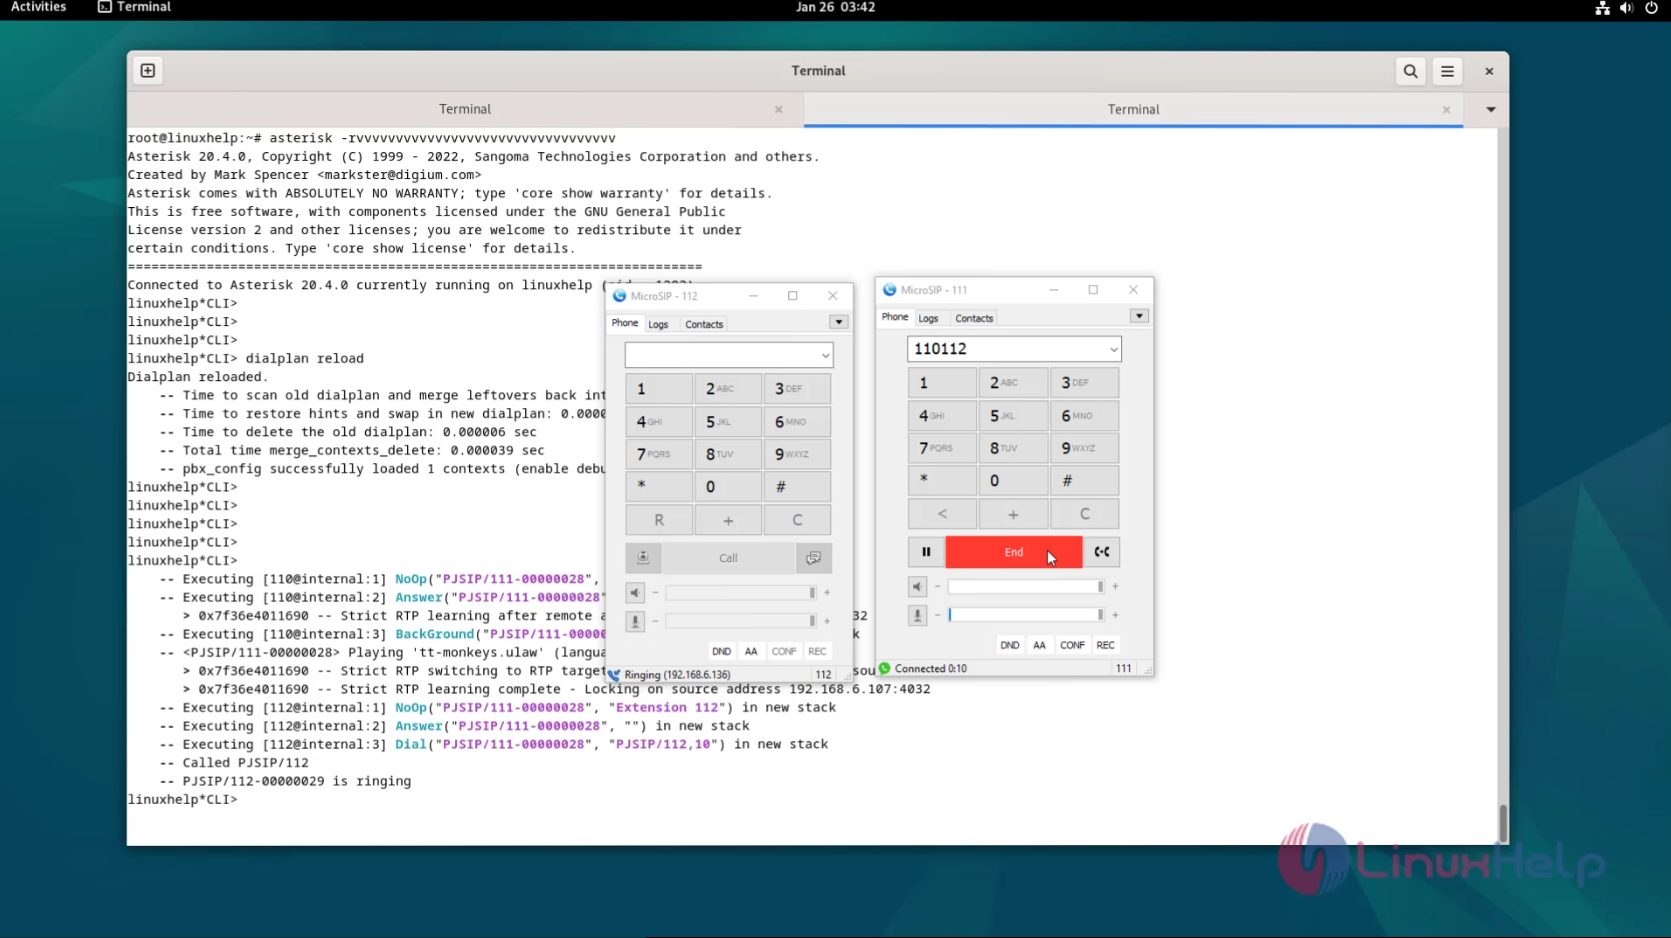The height and width of the screenshot is (938, 1671).
Task: Click the video call icon in MicroSIP 112
Action: 643,558
